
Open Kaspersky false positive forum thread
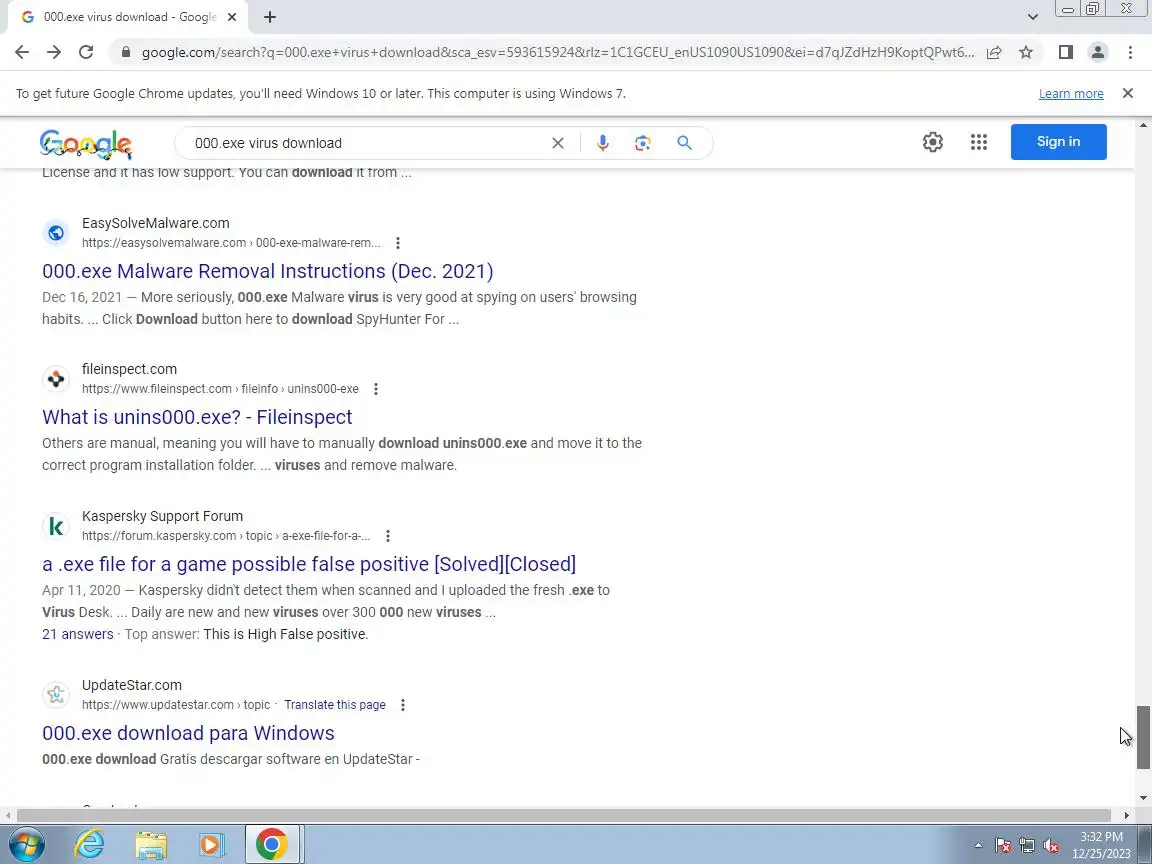[x=309, y=564]
